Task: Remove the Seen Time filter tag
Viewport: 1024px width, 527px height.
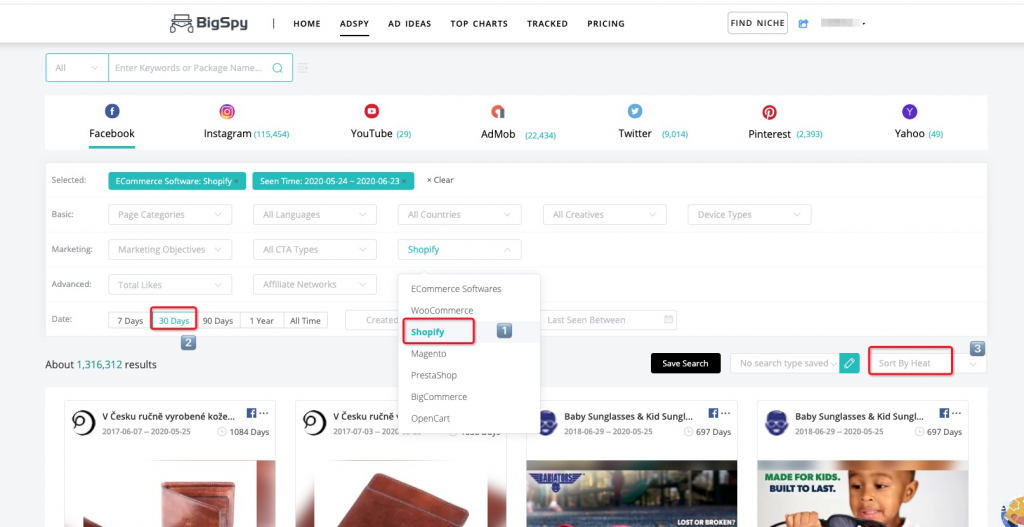Action: coord(405,181)
